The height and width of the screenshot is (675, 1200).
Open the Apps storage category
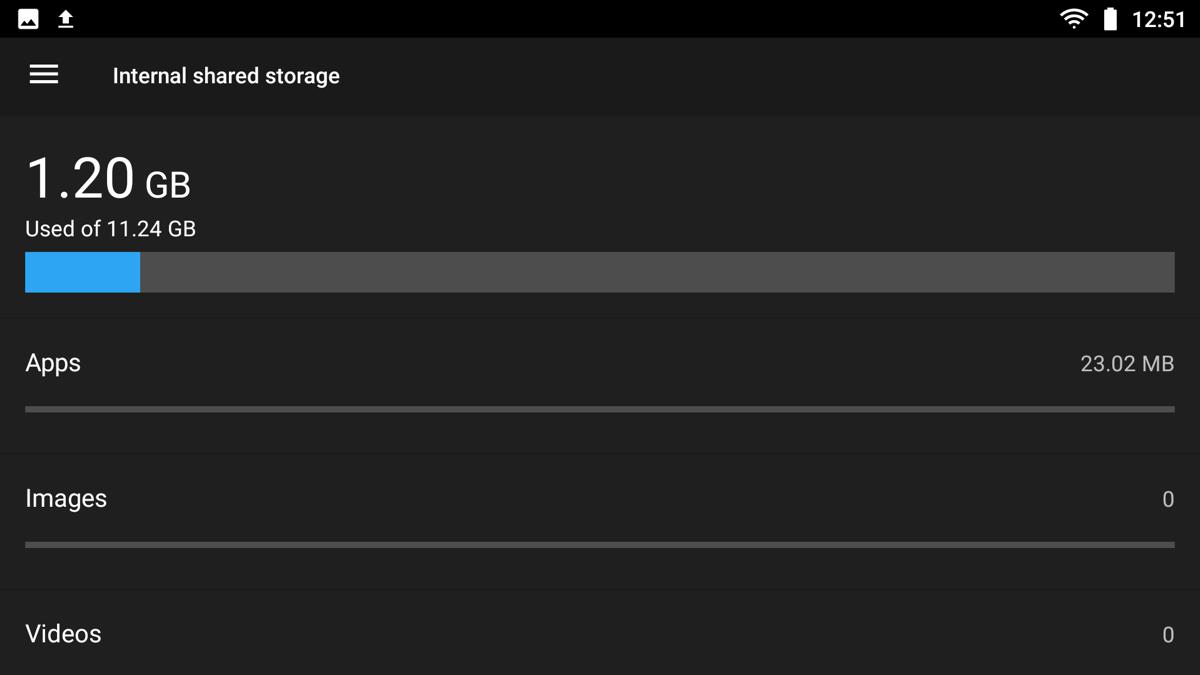pyautogui.click(x=600, y=385)
